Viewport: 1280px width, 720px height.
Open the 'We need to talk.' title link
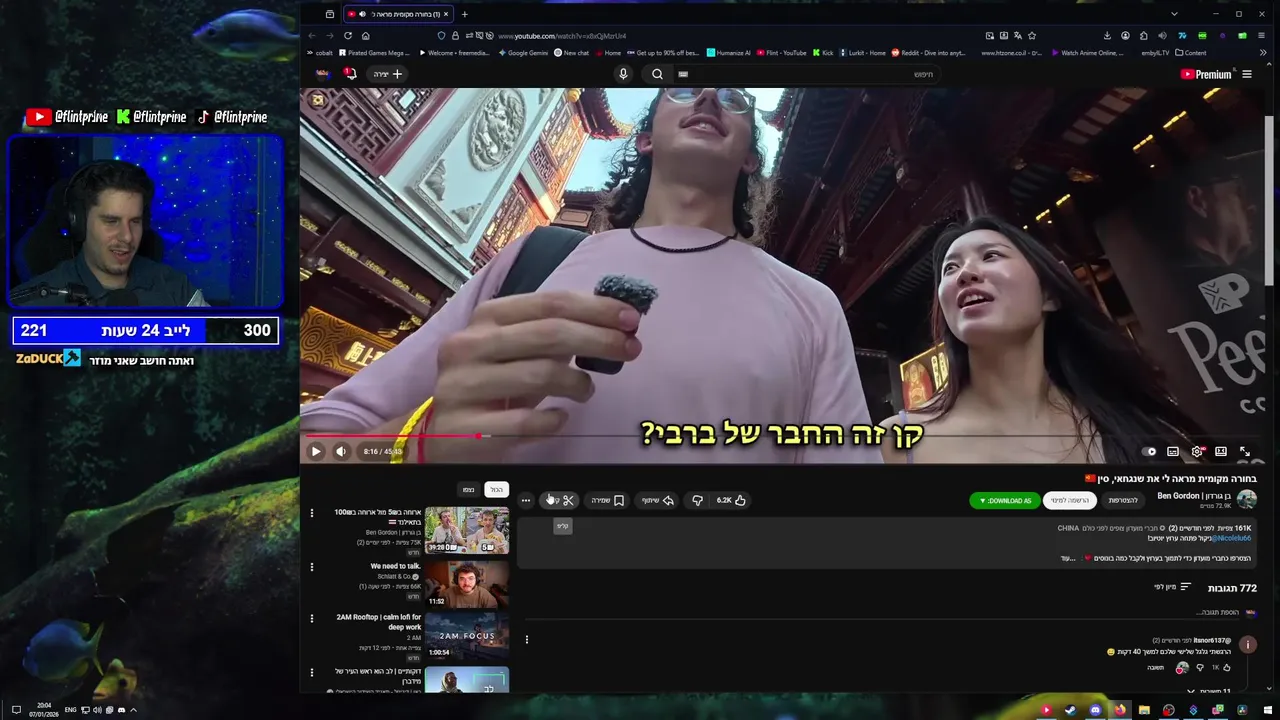click(396, 566)
